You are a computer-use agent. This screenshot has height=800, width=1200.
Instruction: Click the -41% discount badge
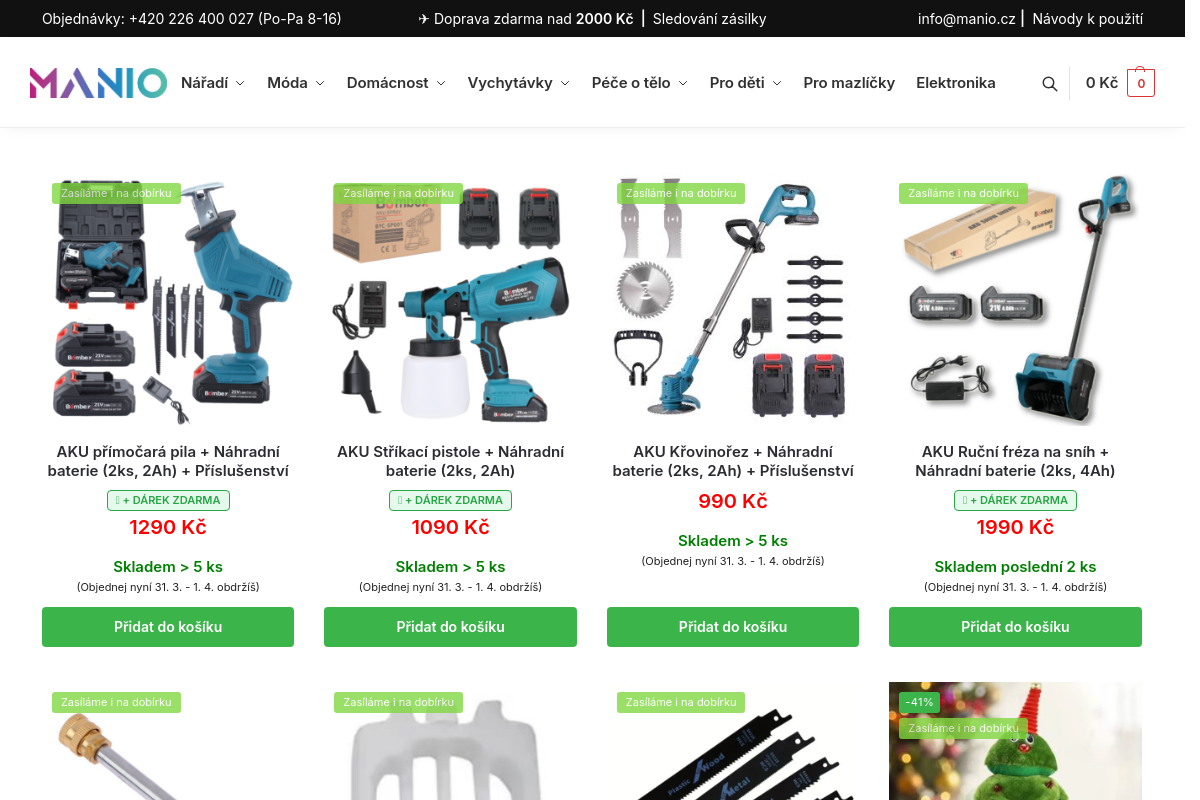click(x=919, y=702)
